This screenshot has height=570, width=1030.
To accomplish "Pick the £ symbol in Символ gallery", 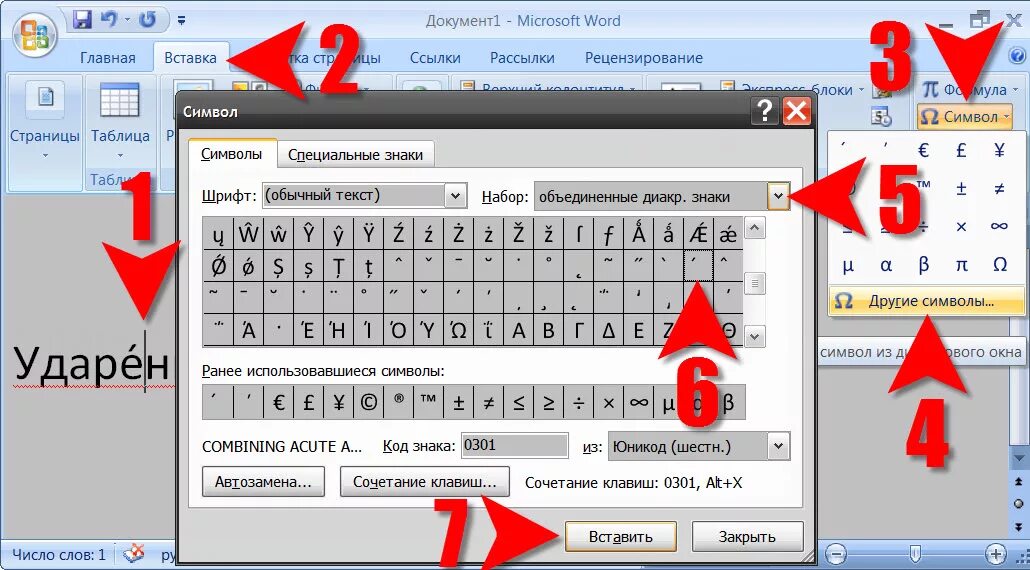I will tap(961, 150).
